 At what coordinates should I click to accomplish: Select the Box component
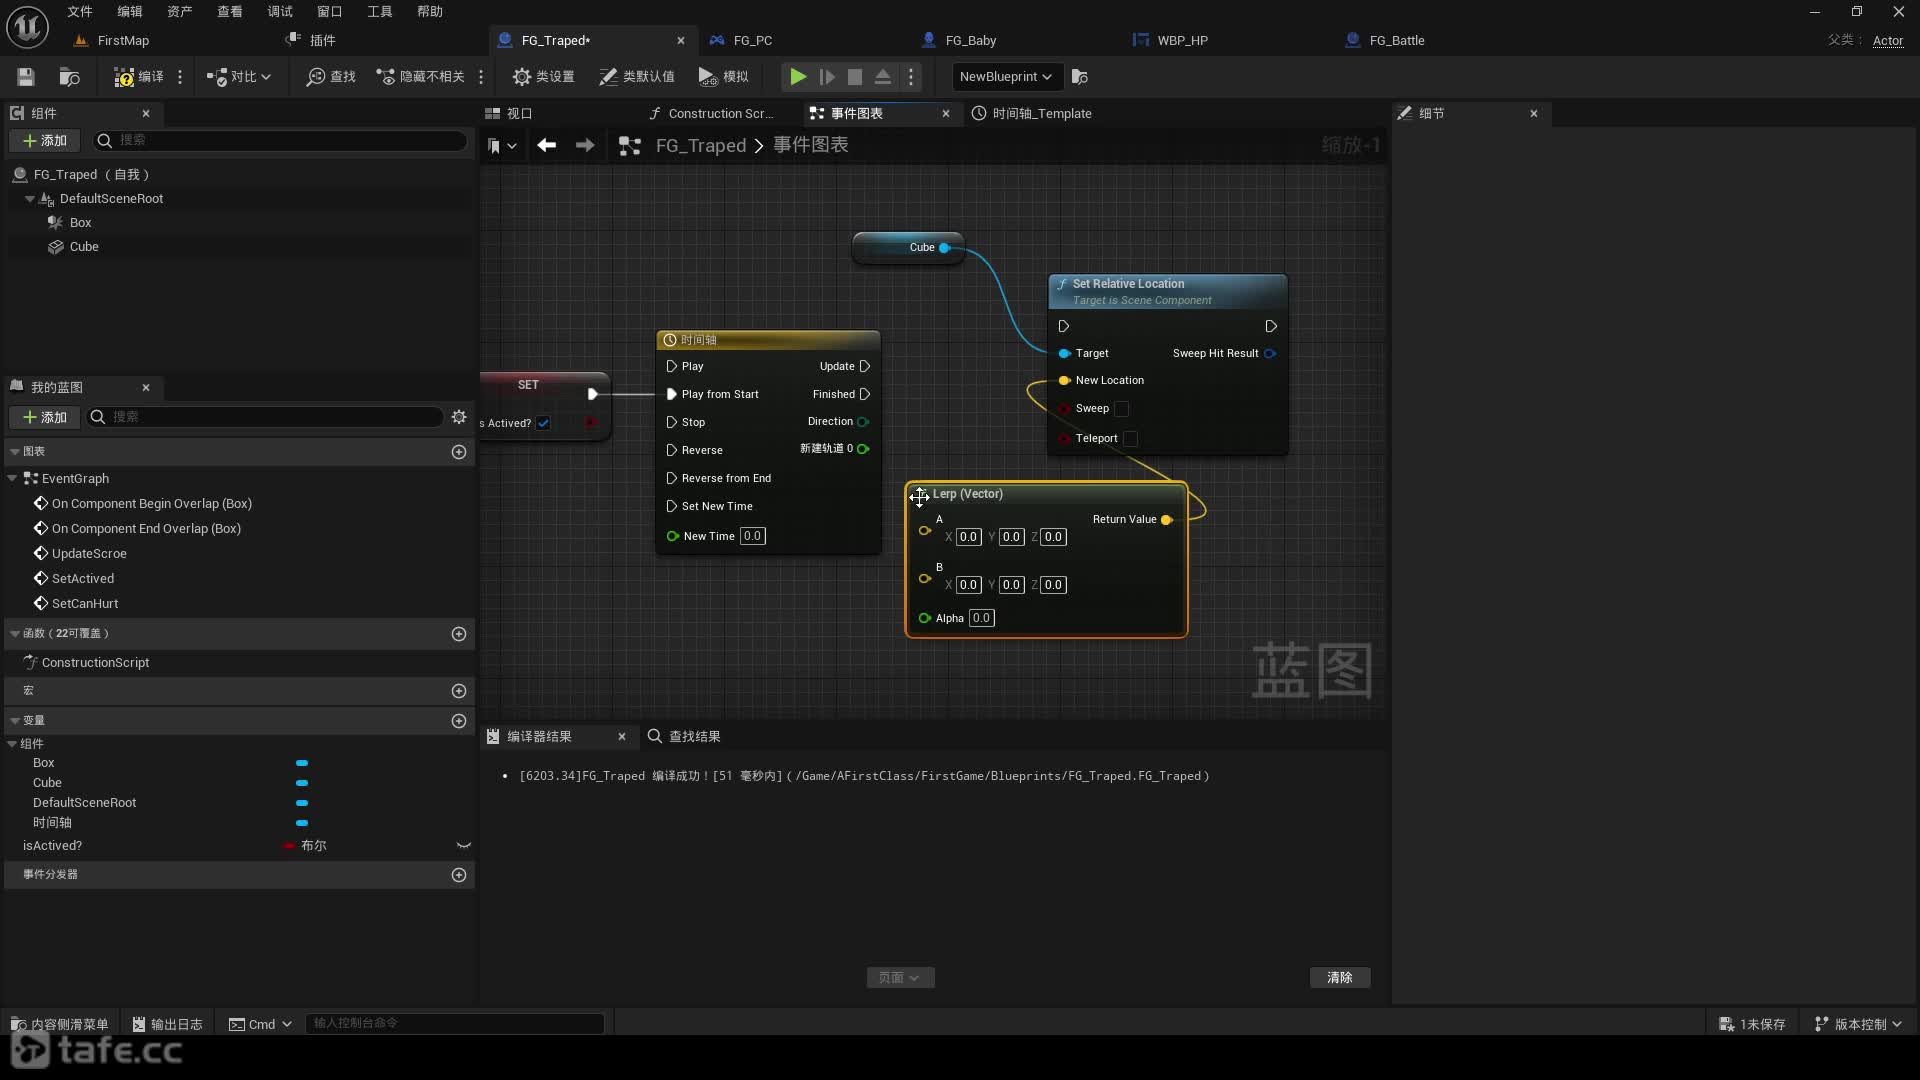[80, 223]
